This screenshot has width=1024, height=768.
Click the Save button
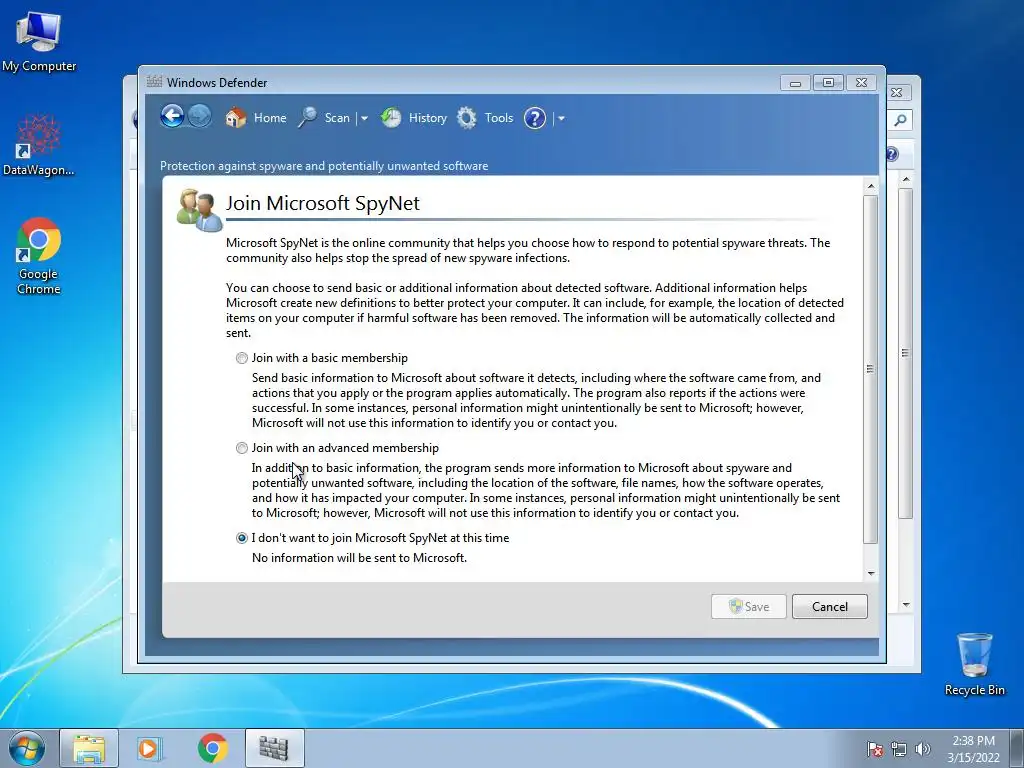(748, 607)
